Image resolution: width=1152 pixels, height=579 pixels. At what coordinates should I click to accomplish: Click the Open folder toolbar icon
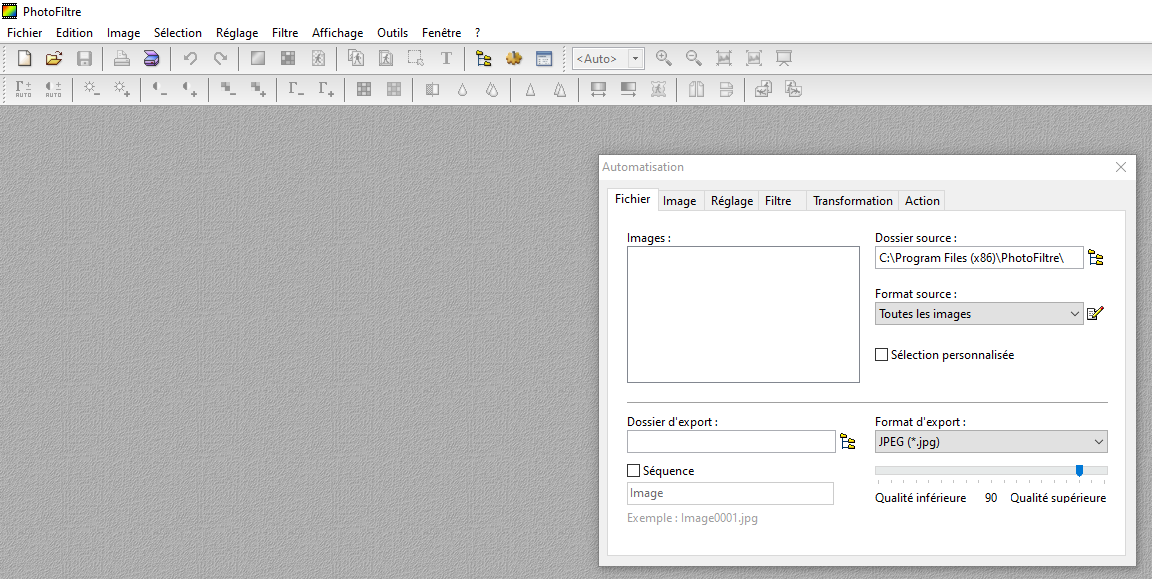point(54,59)
